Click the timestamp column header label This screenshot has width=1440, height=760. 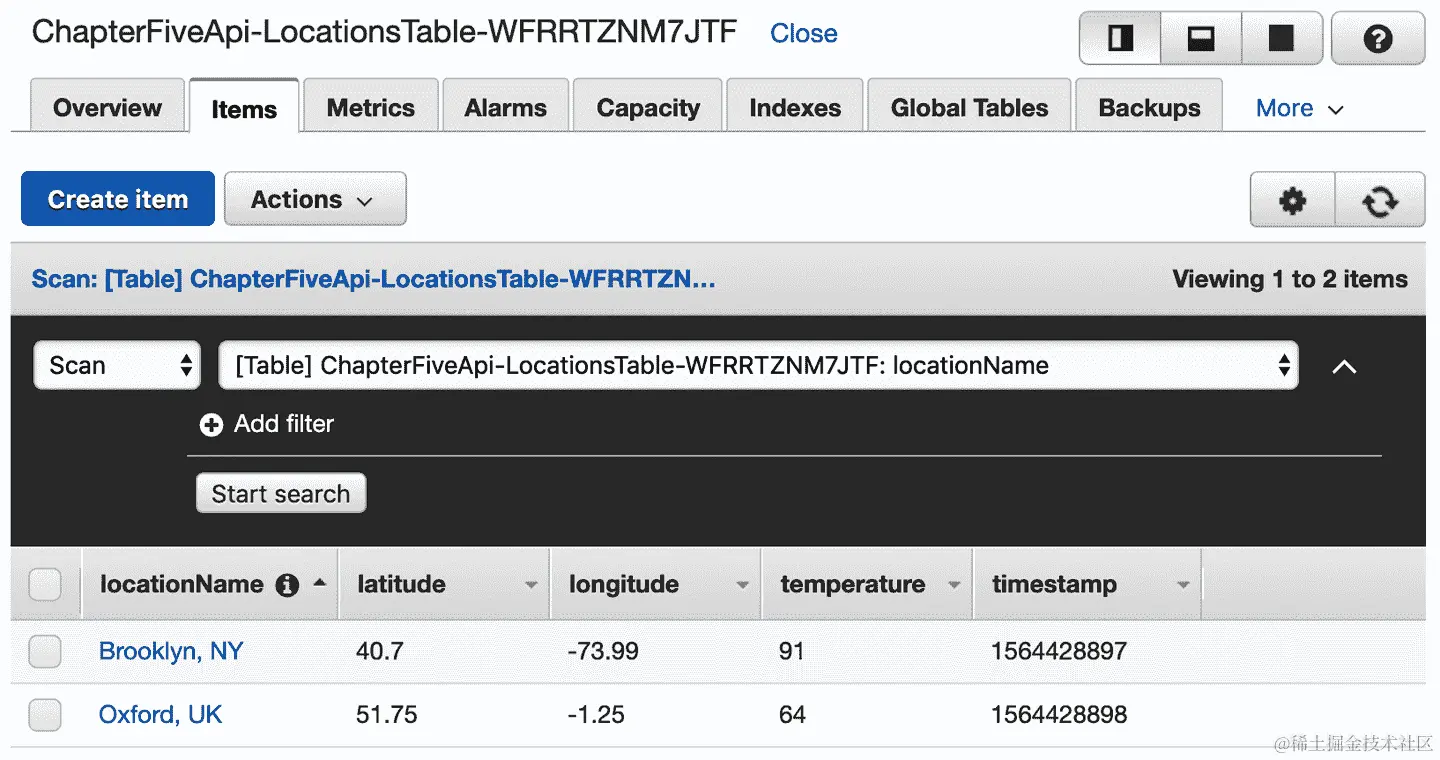[1055, 585]
